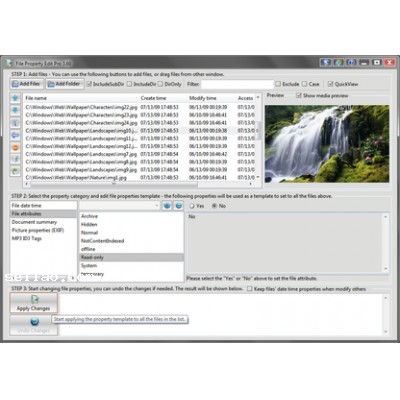Select the Nature\img1.jpg file row
400x400 pixels.
139,177
